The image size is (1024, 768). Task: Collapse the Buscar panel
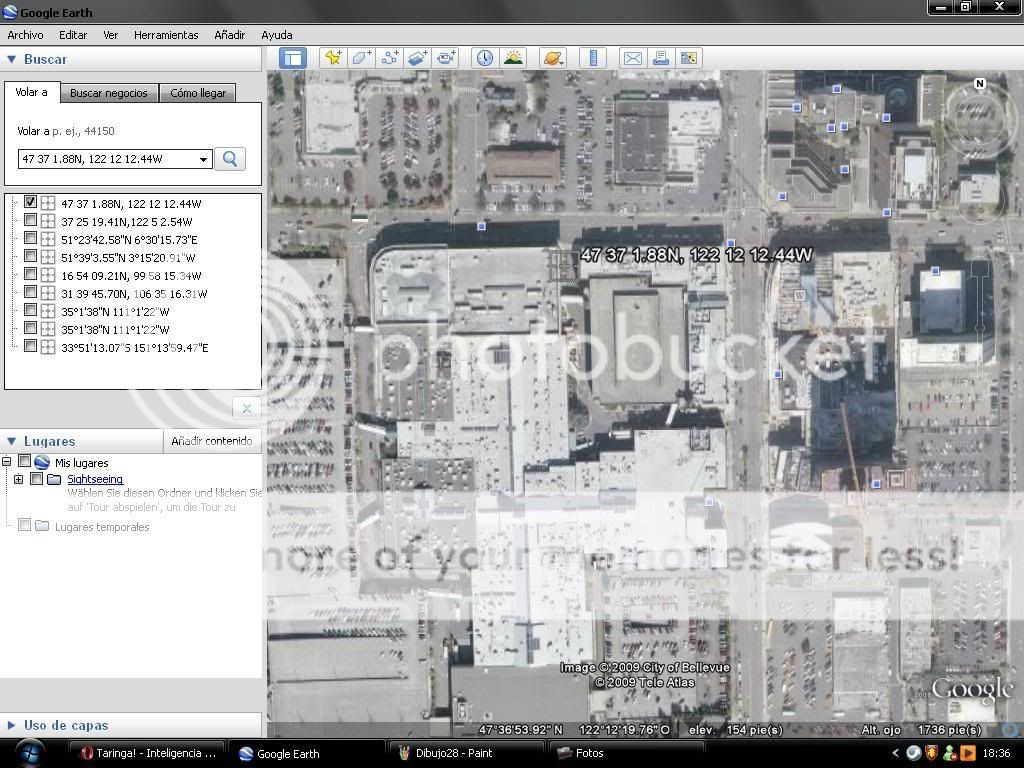point(11,59)
